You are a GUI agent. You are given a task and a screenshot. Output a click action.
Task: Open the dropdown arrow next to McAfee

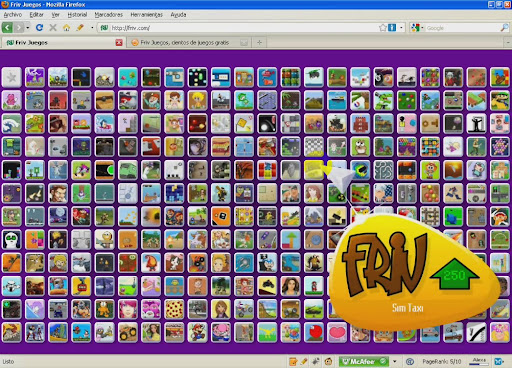395,361
